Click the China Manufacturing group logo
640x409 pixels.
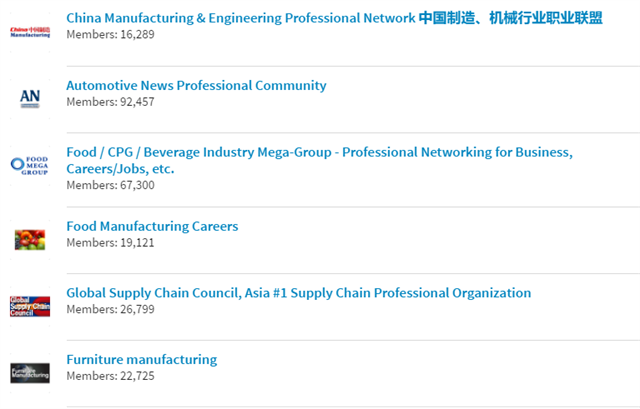point(30,32)
